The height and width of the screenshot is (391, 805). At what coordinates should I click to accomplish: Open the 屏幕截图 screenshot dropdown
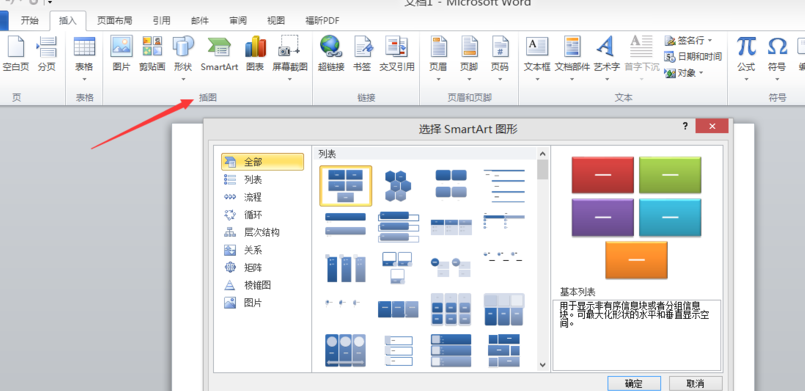[x=290, y=59]
